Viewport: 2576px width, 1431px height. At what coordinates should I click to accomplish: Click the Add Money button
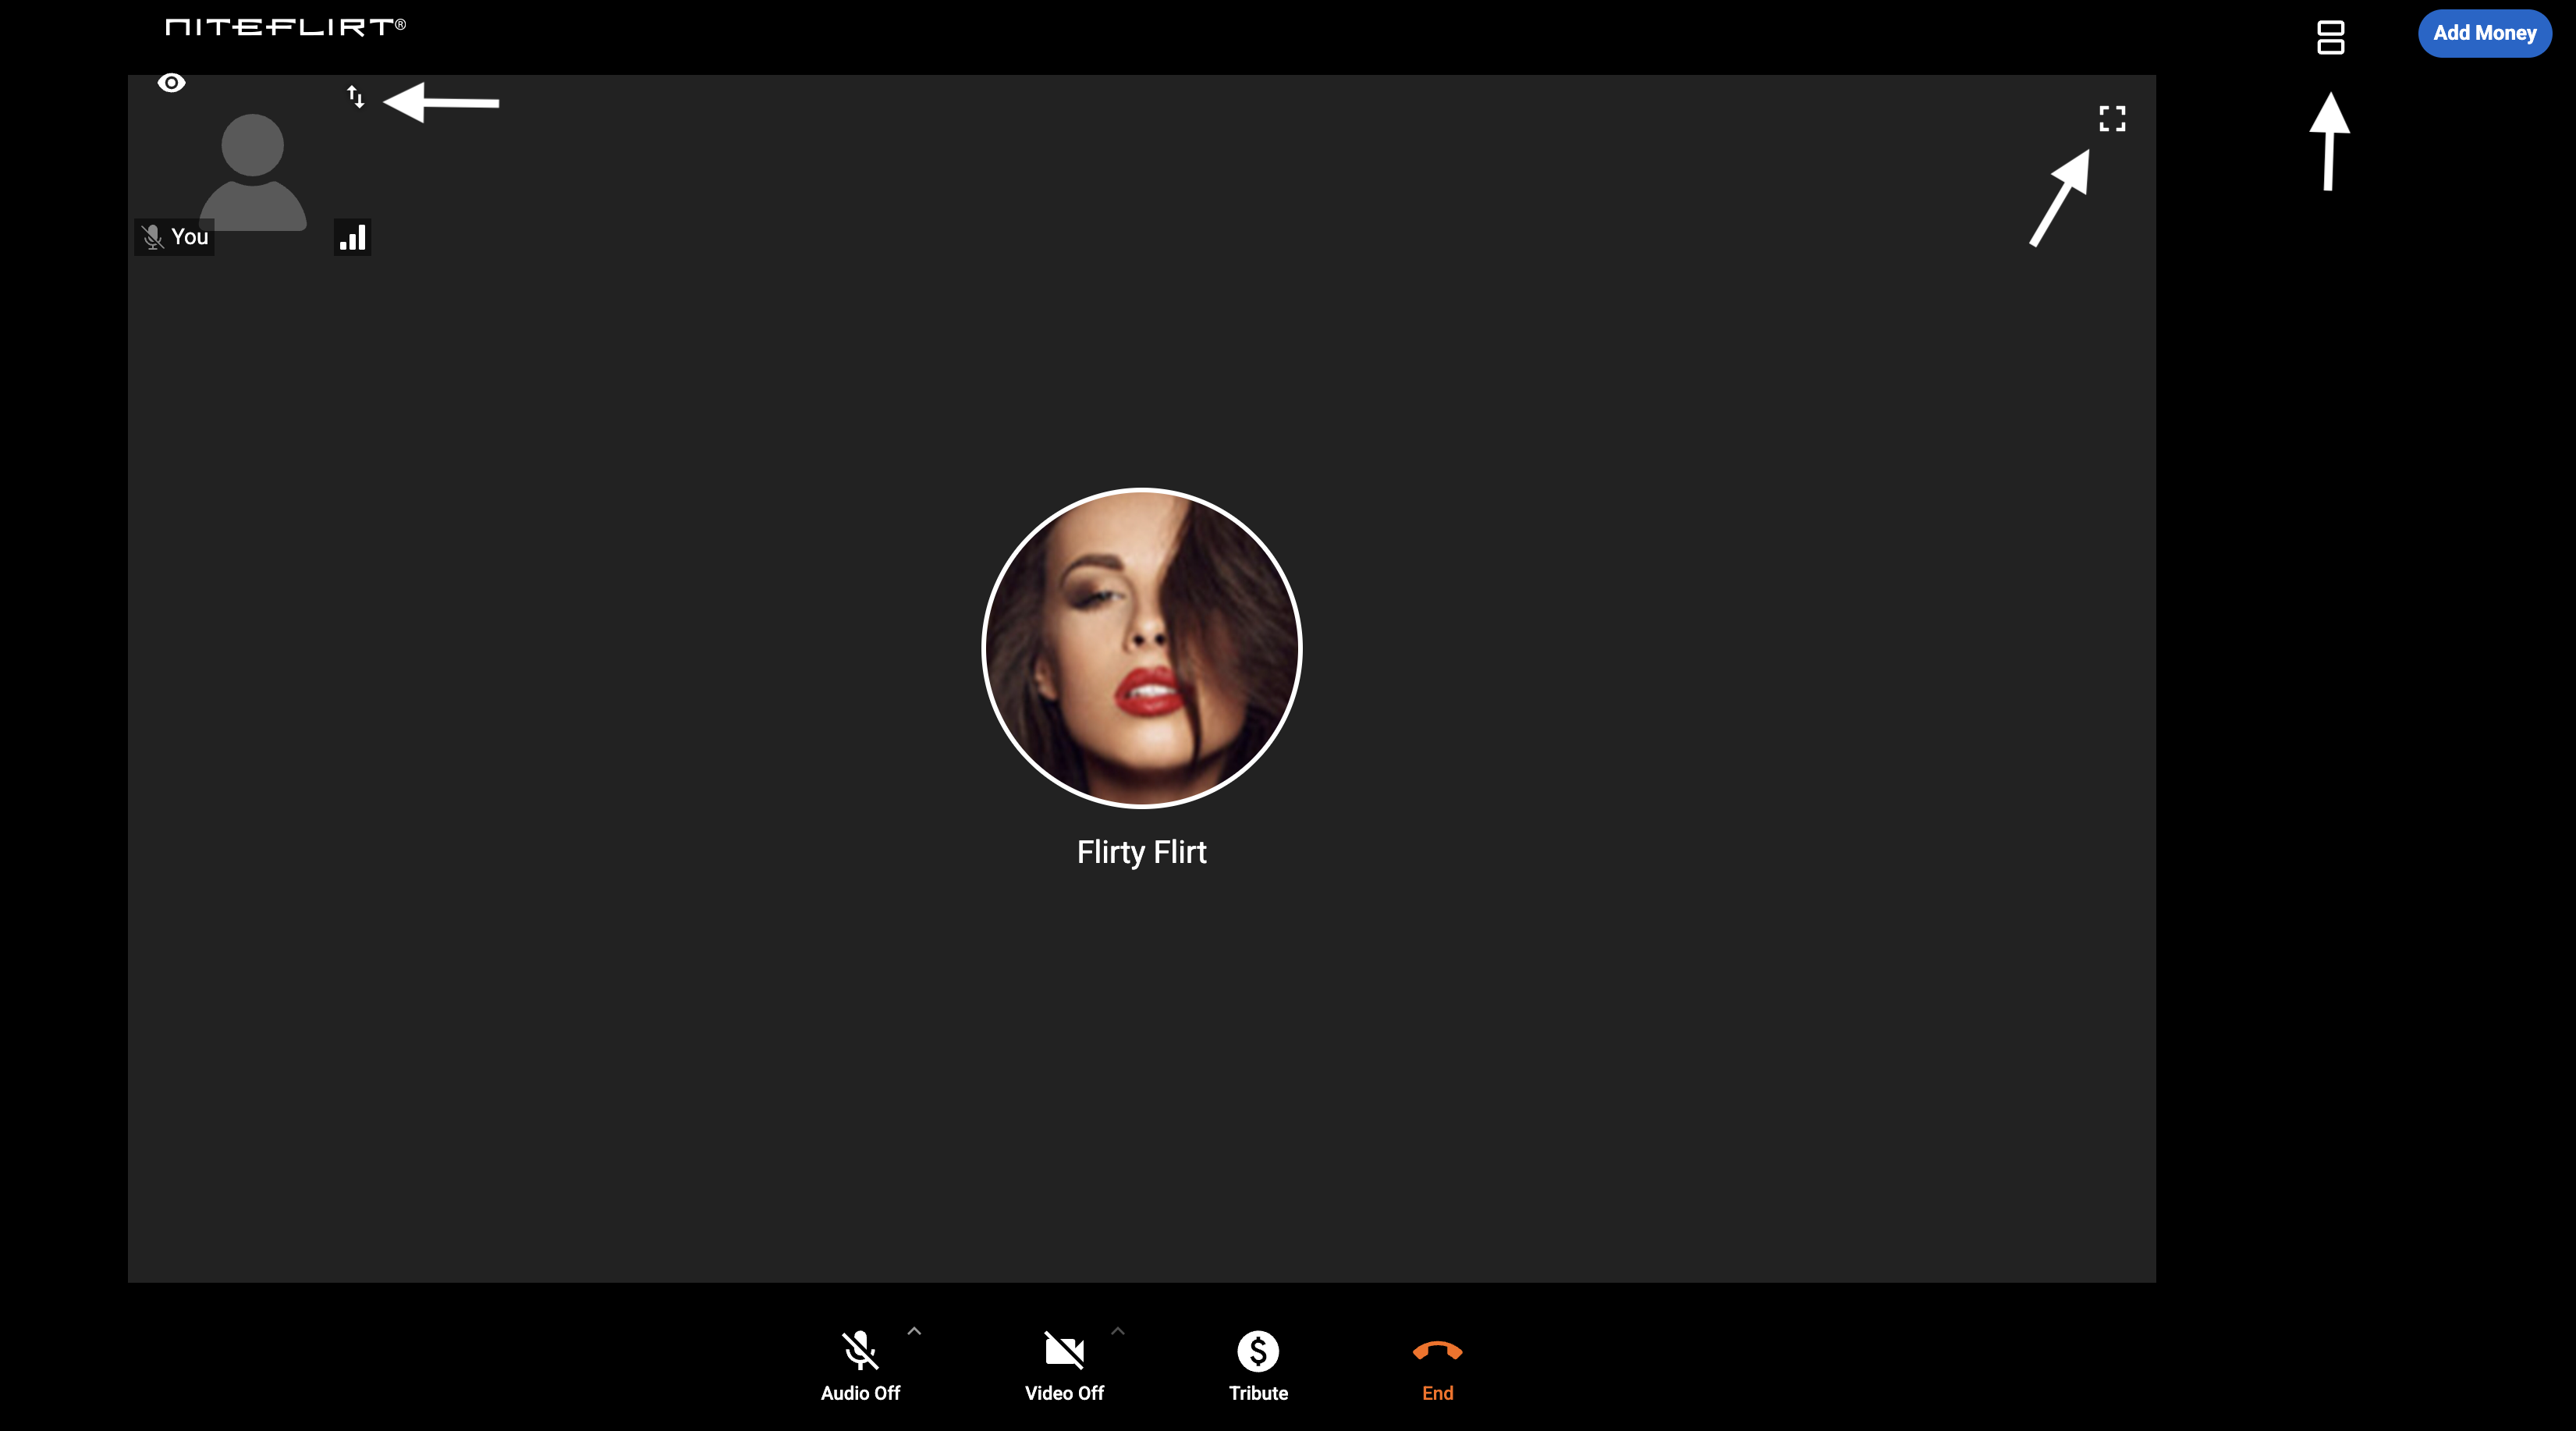[2484, 33]
